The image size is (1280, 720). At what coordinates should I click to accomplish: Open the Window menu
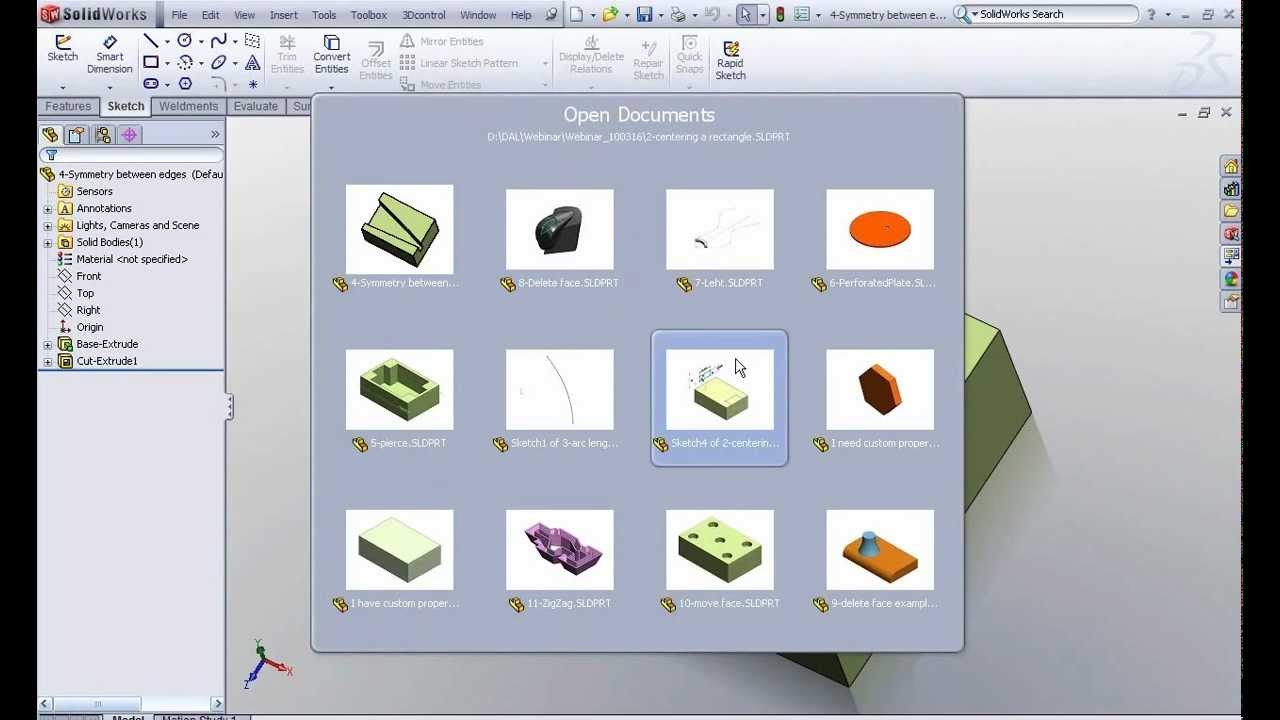478,15
